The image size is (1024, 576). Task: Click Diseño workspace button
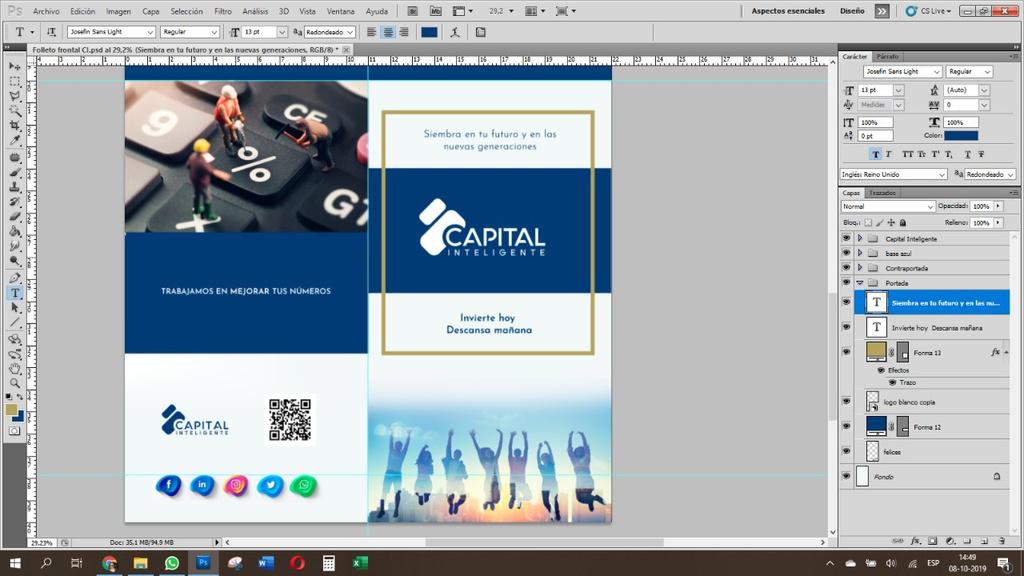point(852,11)
